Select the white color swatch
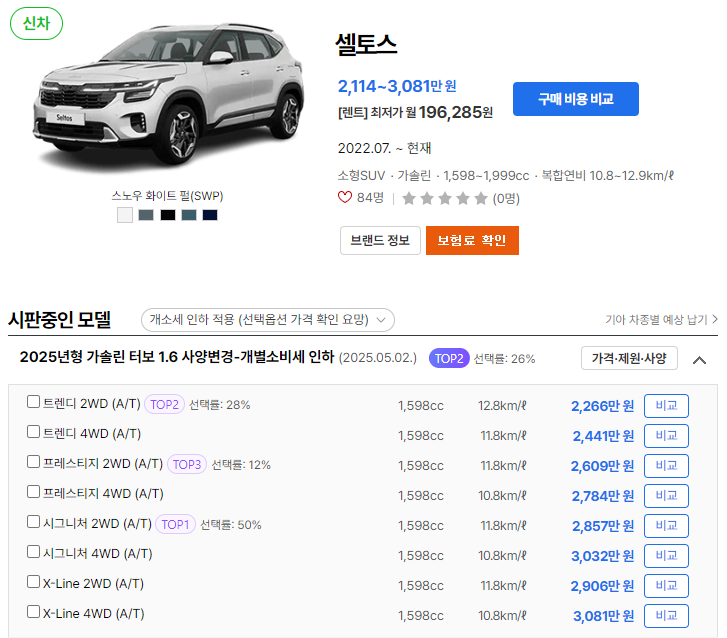Image resolution: width=727 pixels, height=638 pixels. click(x=125, y=215)
